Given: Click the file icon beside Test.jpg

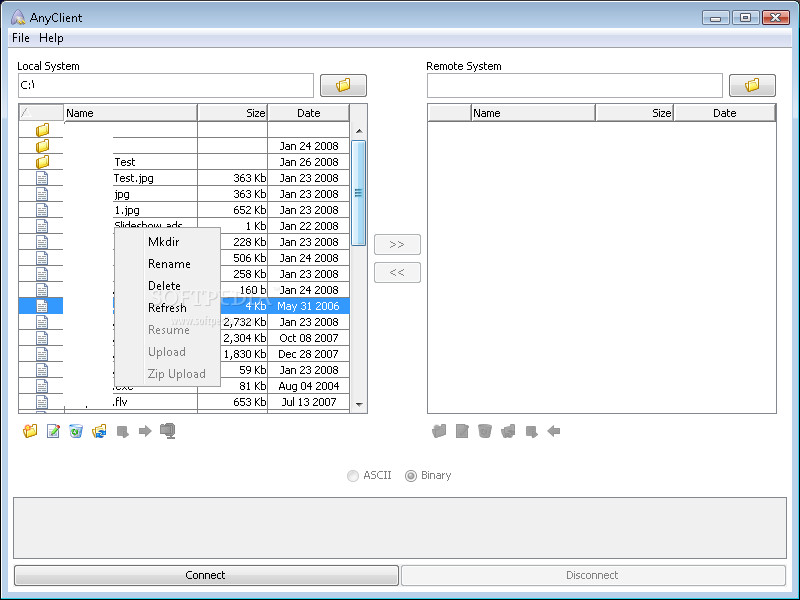Looking at the screenshot, I should click(42, 178).
